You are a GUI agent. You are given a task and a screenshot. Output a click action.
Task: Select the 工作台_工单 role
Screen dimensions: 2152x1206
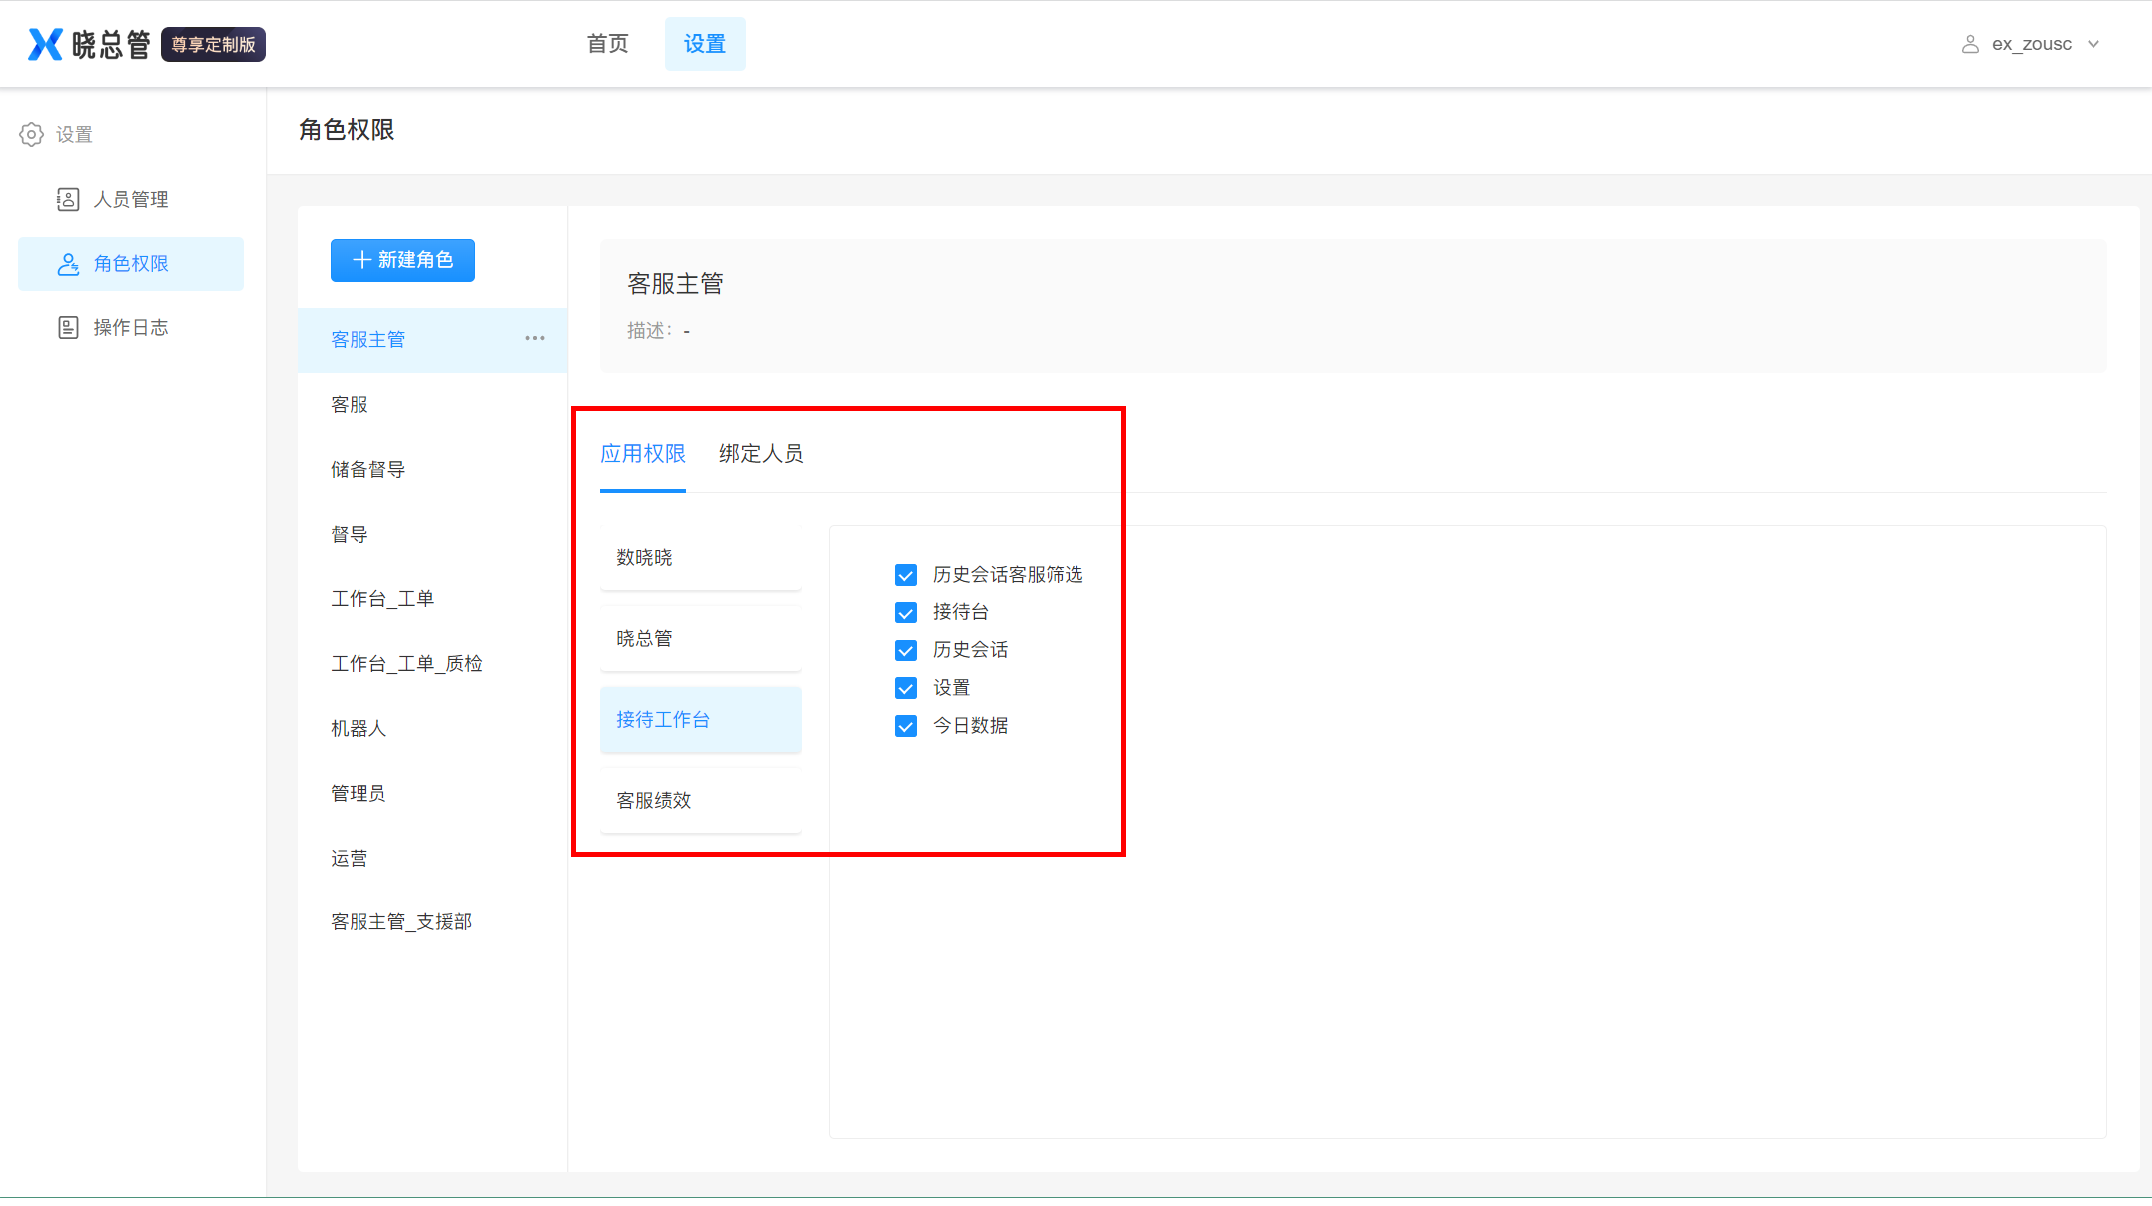pos(432,598)
